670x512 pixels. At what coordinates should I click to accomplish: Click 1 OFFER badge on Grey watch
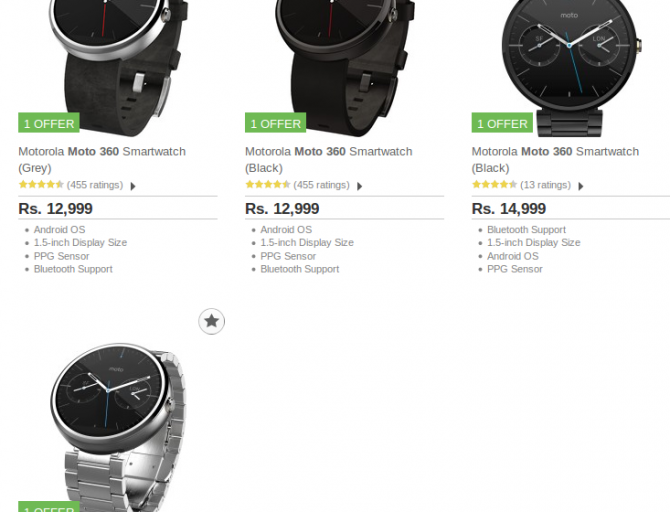(49, 123)
